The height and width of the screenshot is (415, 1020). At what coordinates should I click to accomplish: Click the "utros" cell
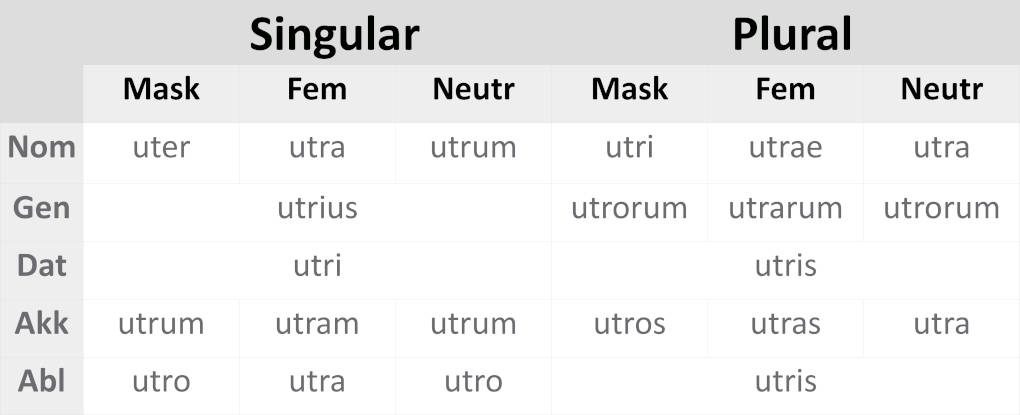(x=629, y=324)
